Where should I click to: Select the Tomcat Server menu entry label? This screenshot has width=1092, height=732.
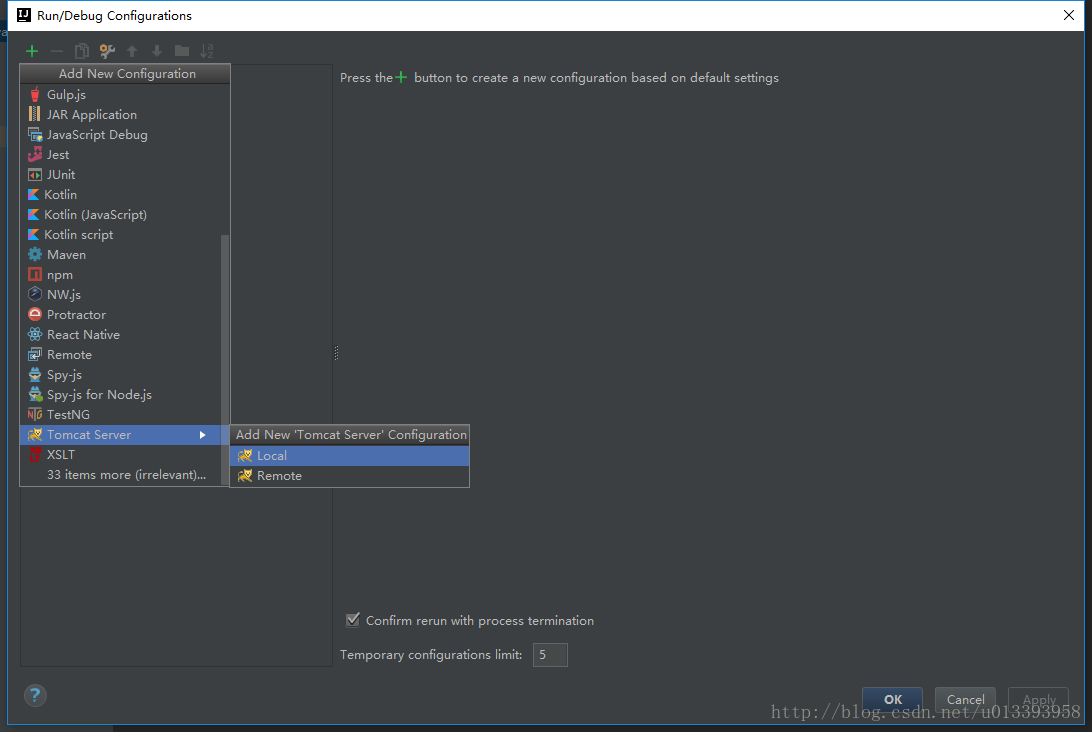tap(89, 435)
